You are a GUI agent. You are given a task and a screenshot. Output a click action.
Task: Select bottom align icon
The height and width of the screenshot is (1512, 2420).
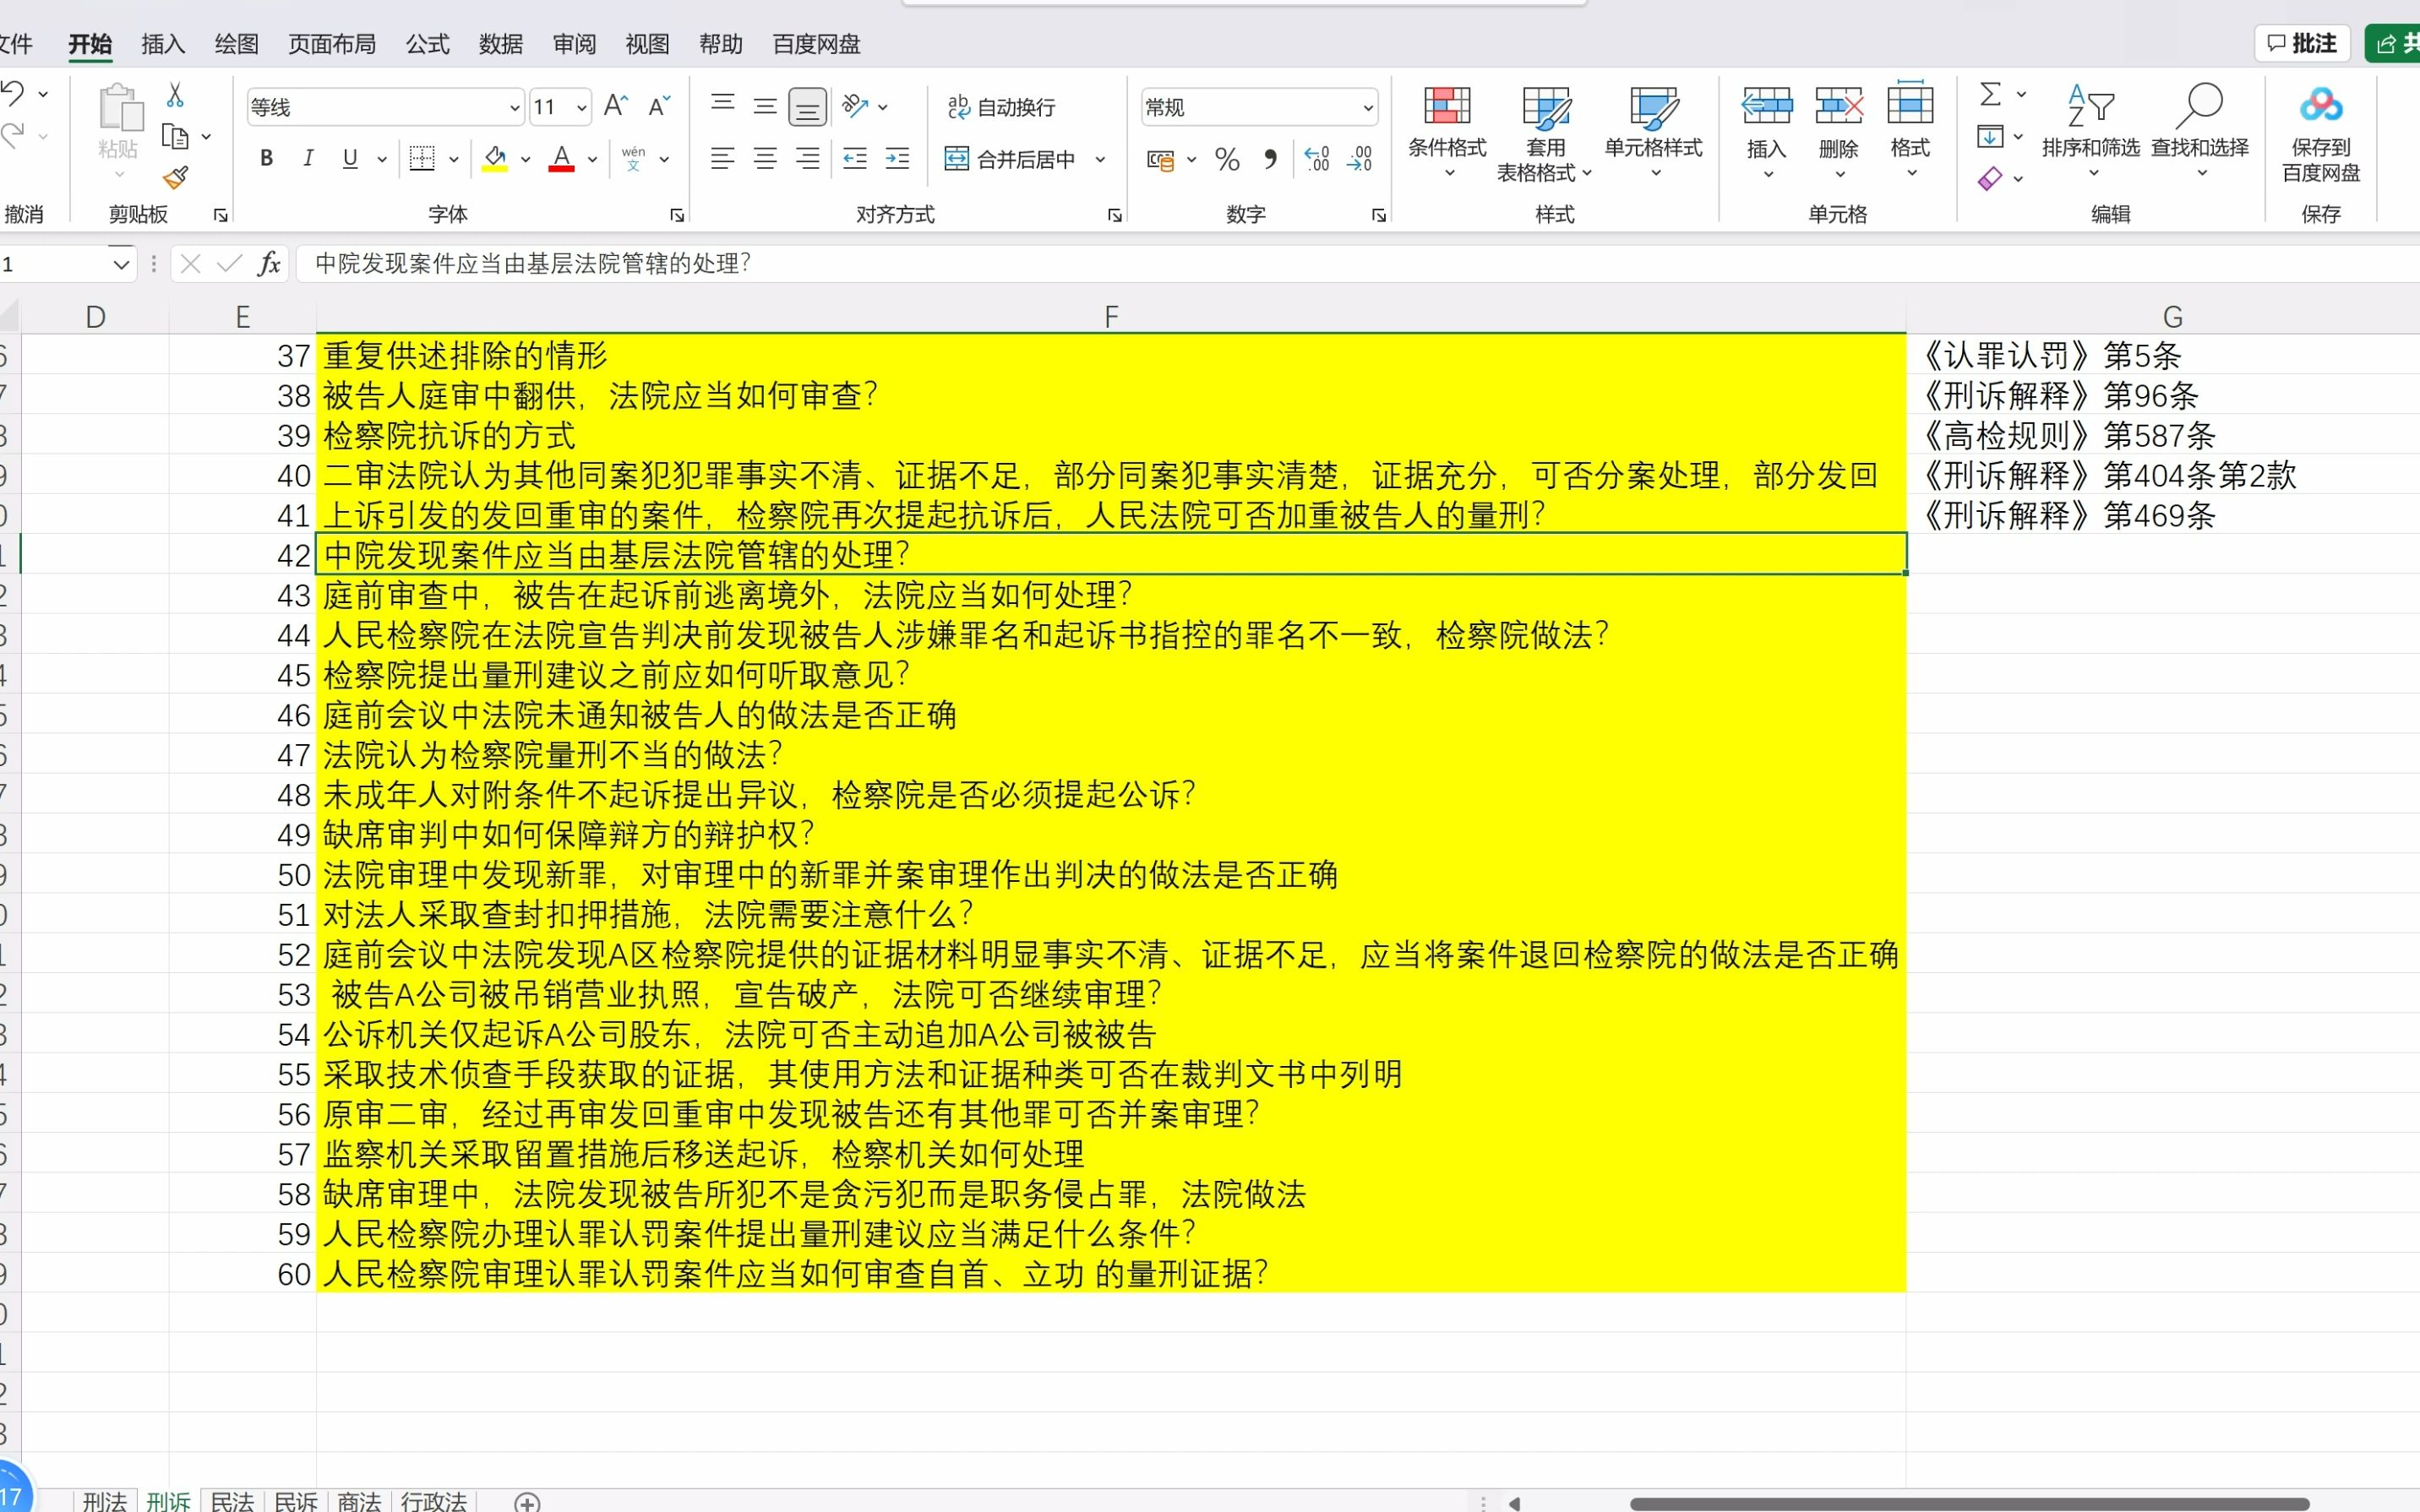[x=807, y=106]
